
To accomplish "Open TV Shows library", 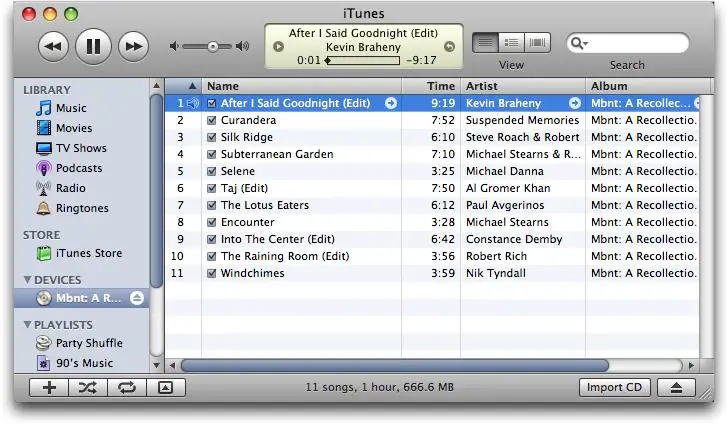I will (x=72, y=148).
